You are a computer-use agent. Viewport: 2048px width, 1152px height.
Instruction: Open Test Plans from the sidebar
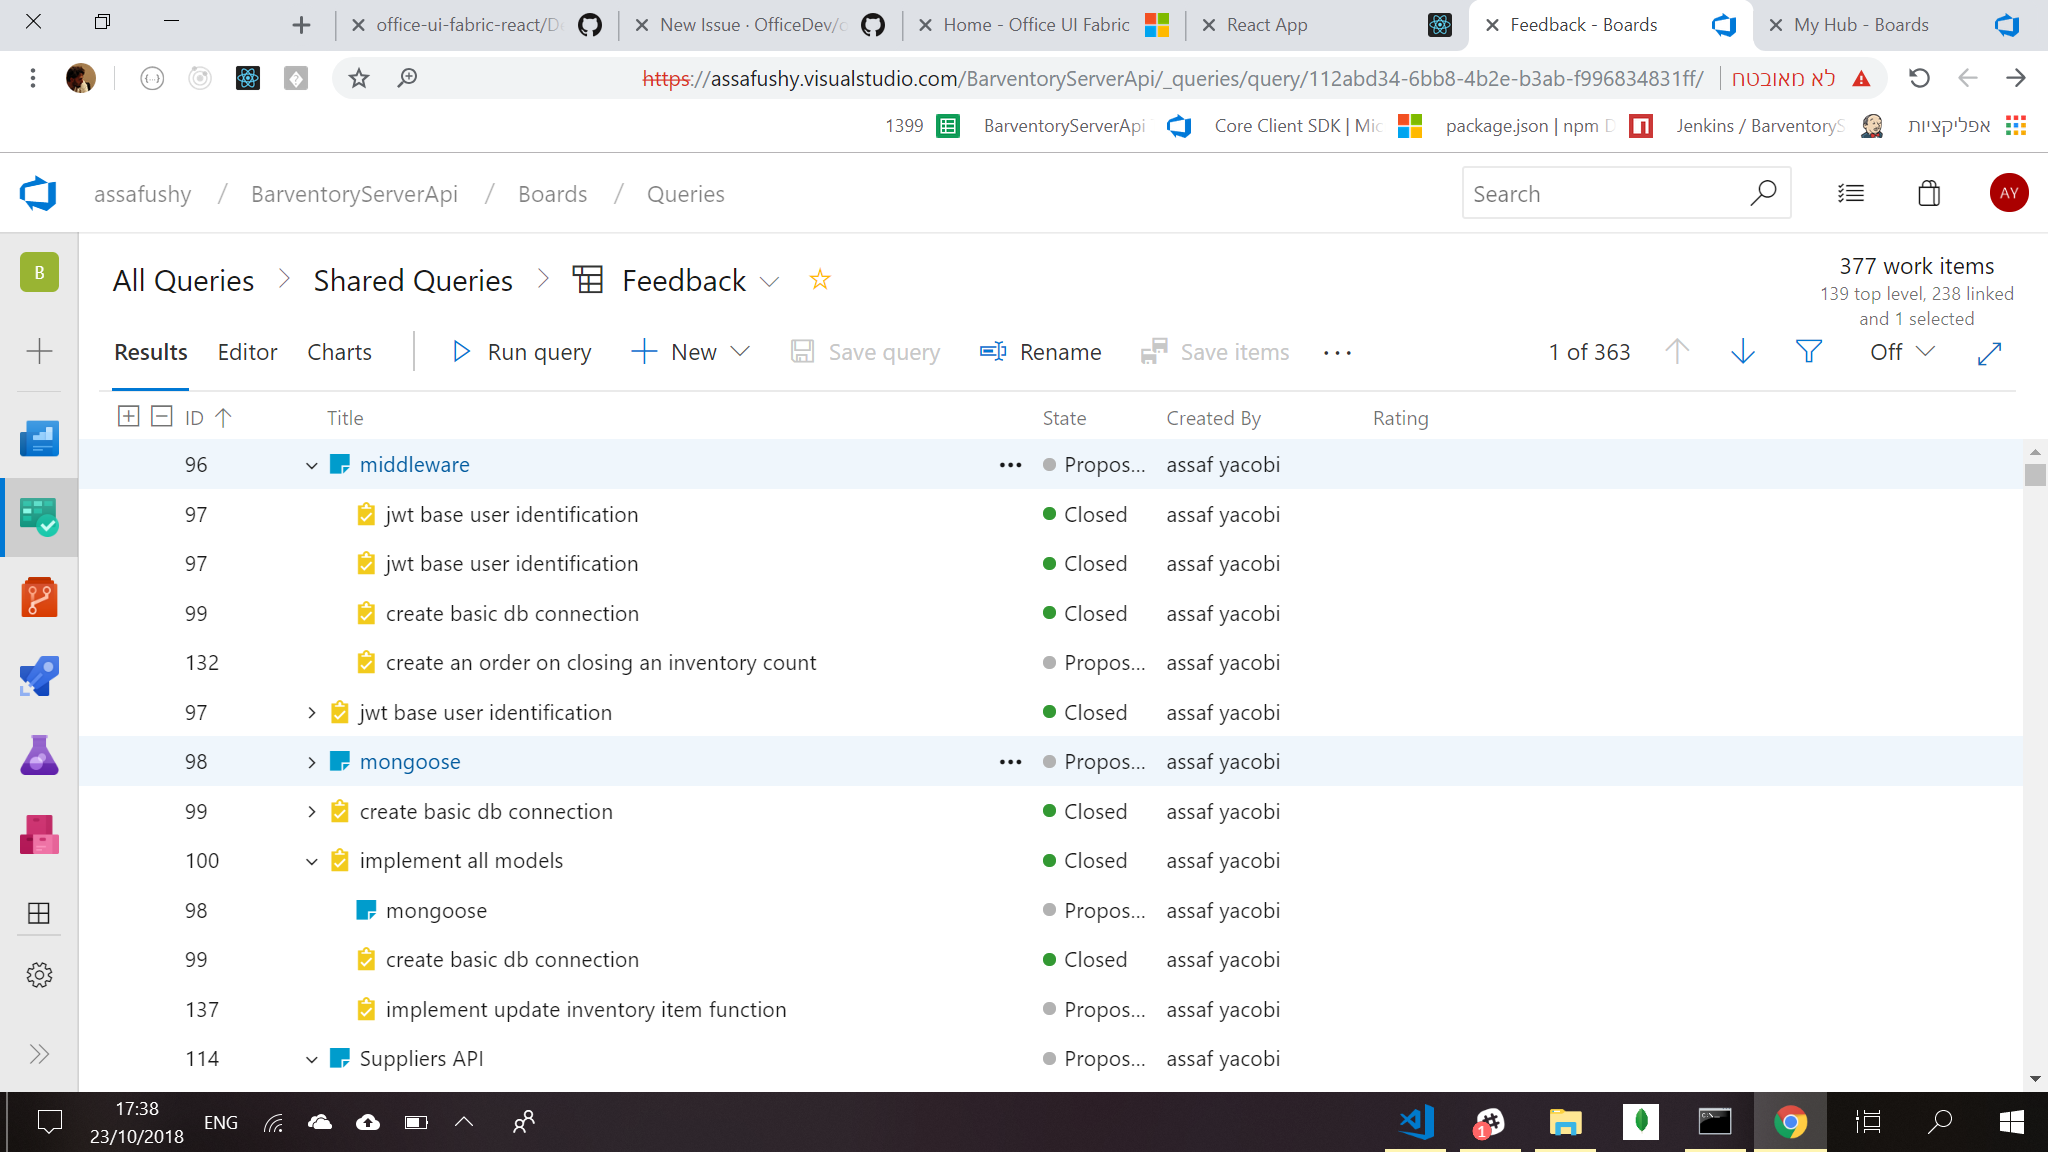(39, 755)
